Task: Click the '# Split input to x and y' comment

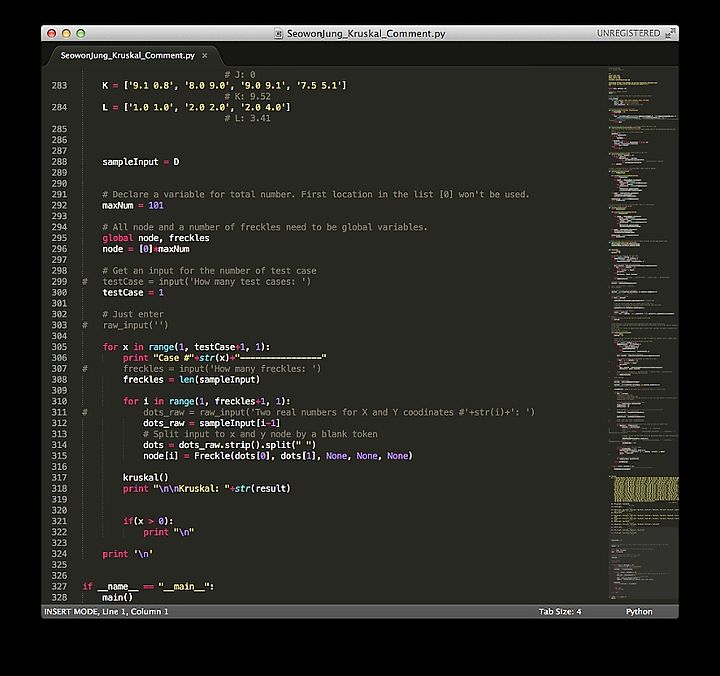Action: pos(260,434)
